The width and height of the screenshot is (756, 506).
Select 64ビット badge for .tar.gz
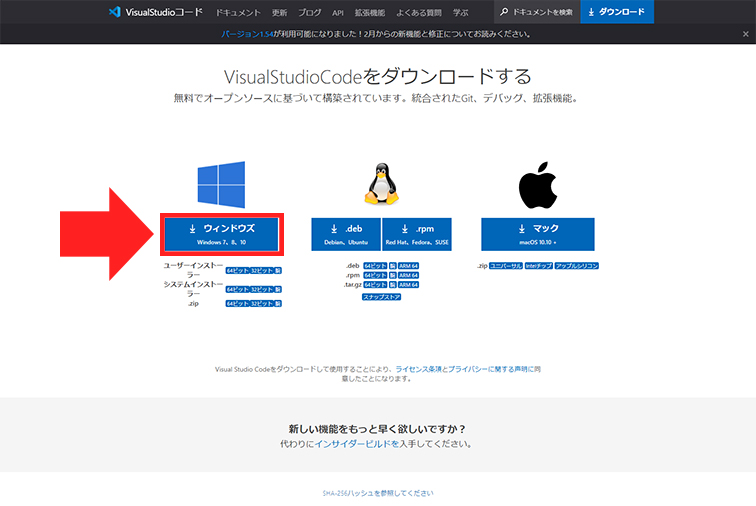click(x=375, y=285)
